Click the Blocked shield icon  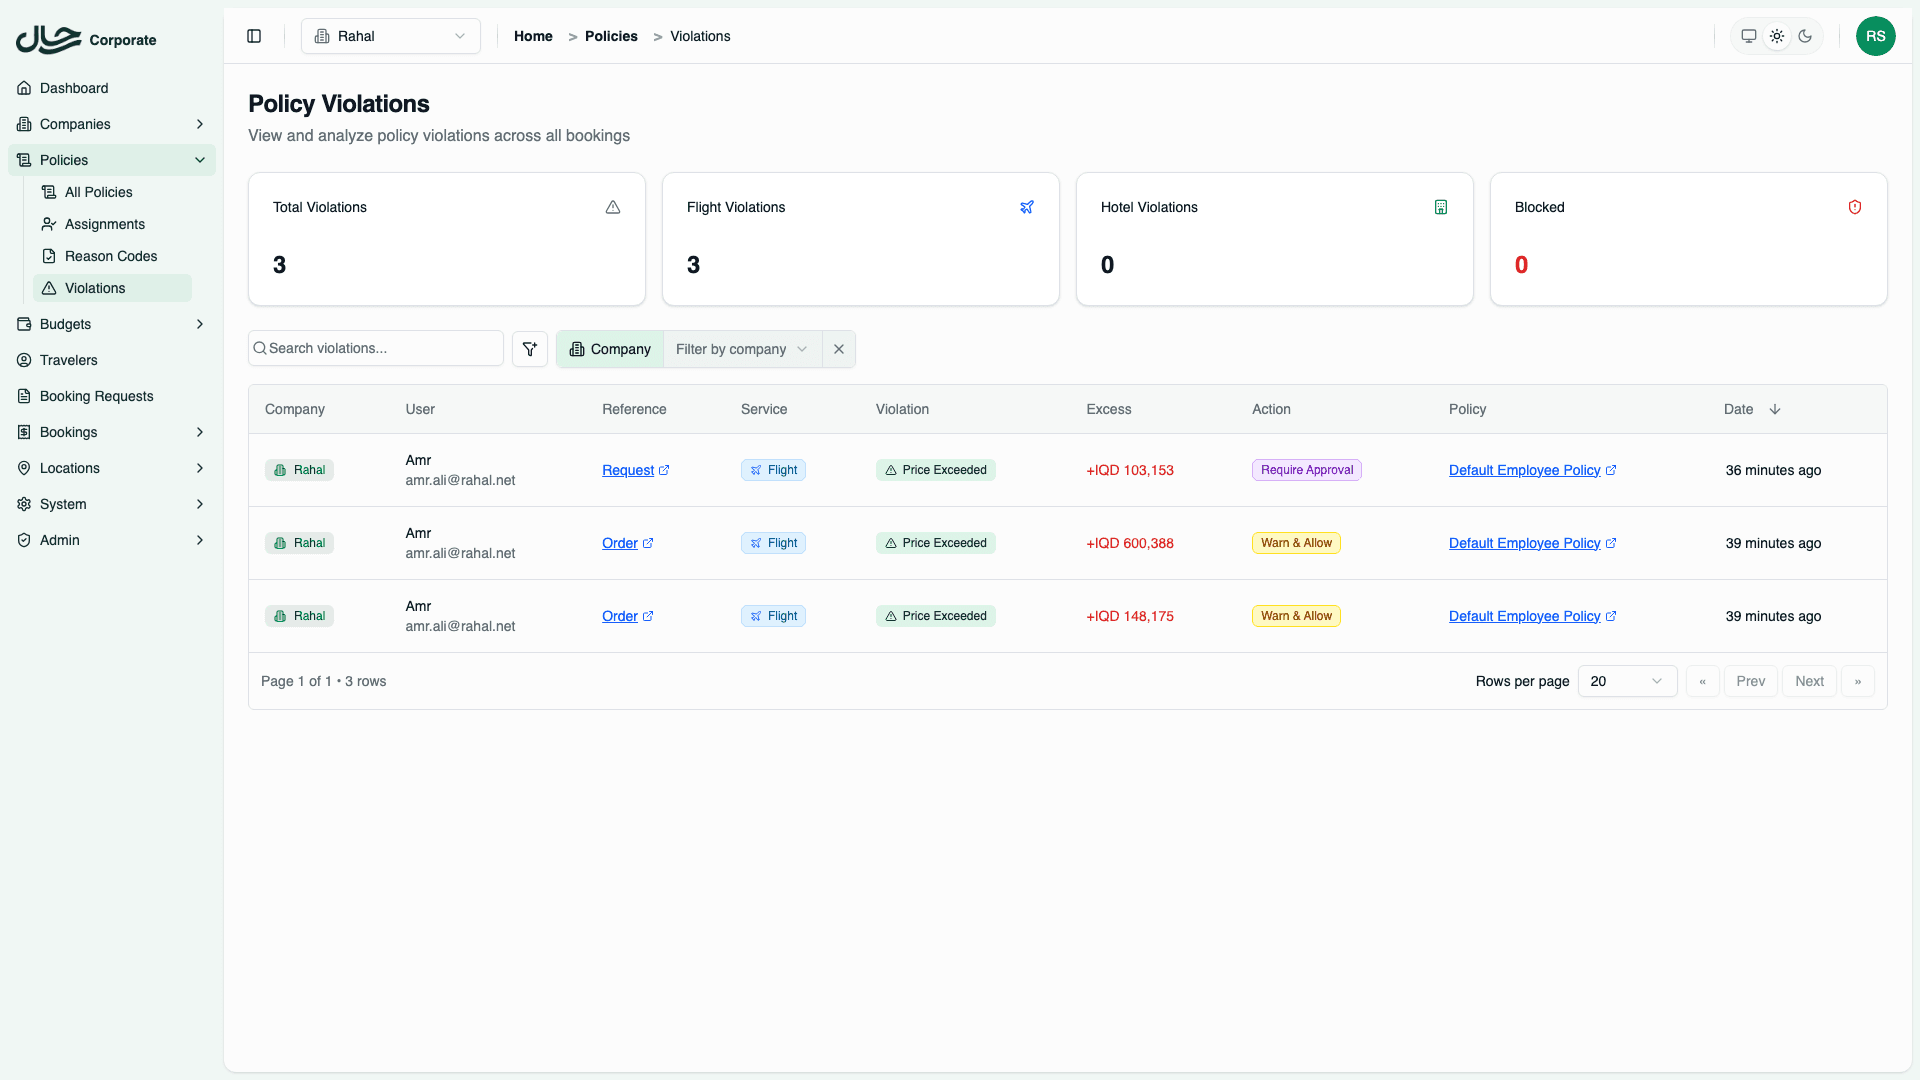1854,207
